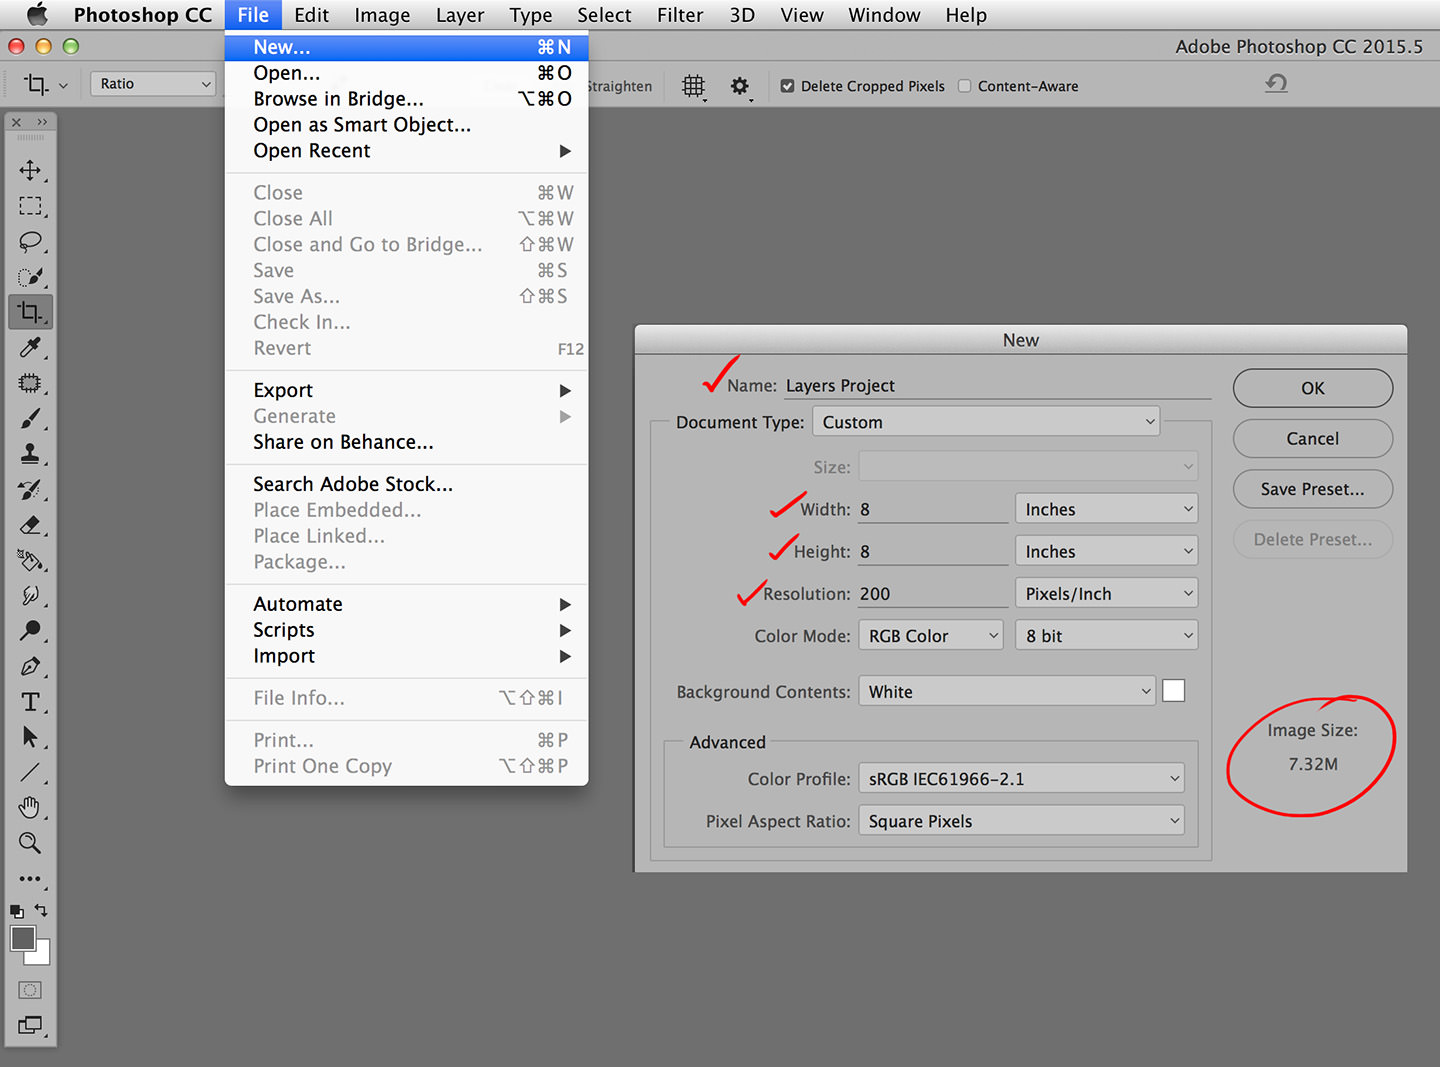Swap foreground and background colors

(x=41, y=910)
